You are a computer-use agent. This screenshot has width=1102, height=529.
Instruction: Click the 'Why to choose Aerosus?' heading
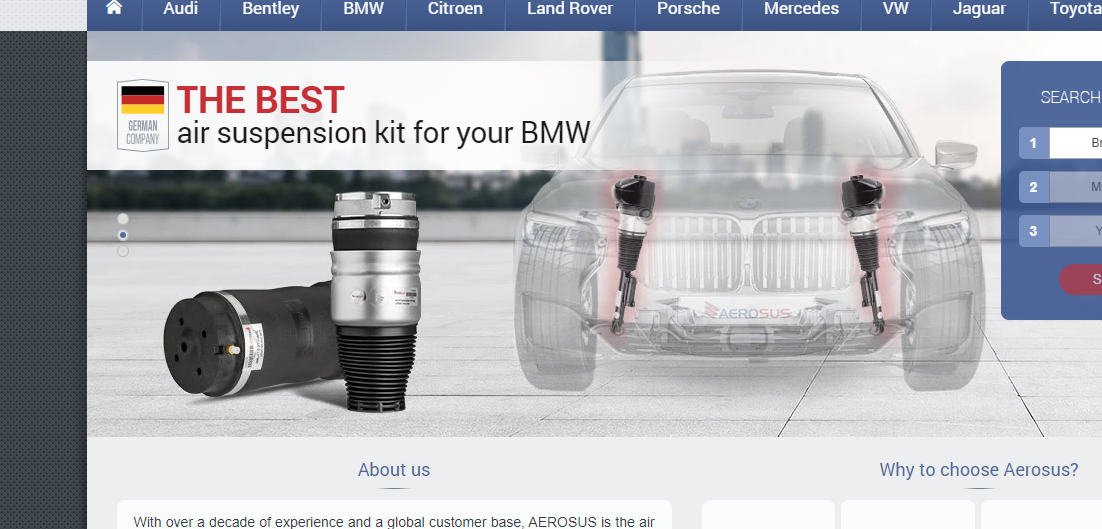(x=978, y=469)
